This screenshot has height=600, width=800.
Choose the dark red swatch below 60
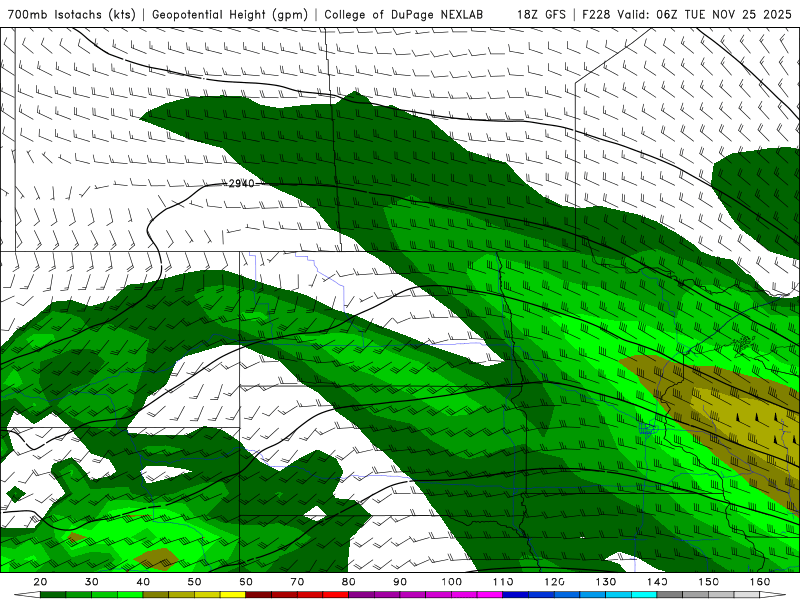pyautogui.click(x=259, y=595)
